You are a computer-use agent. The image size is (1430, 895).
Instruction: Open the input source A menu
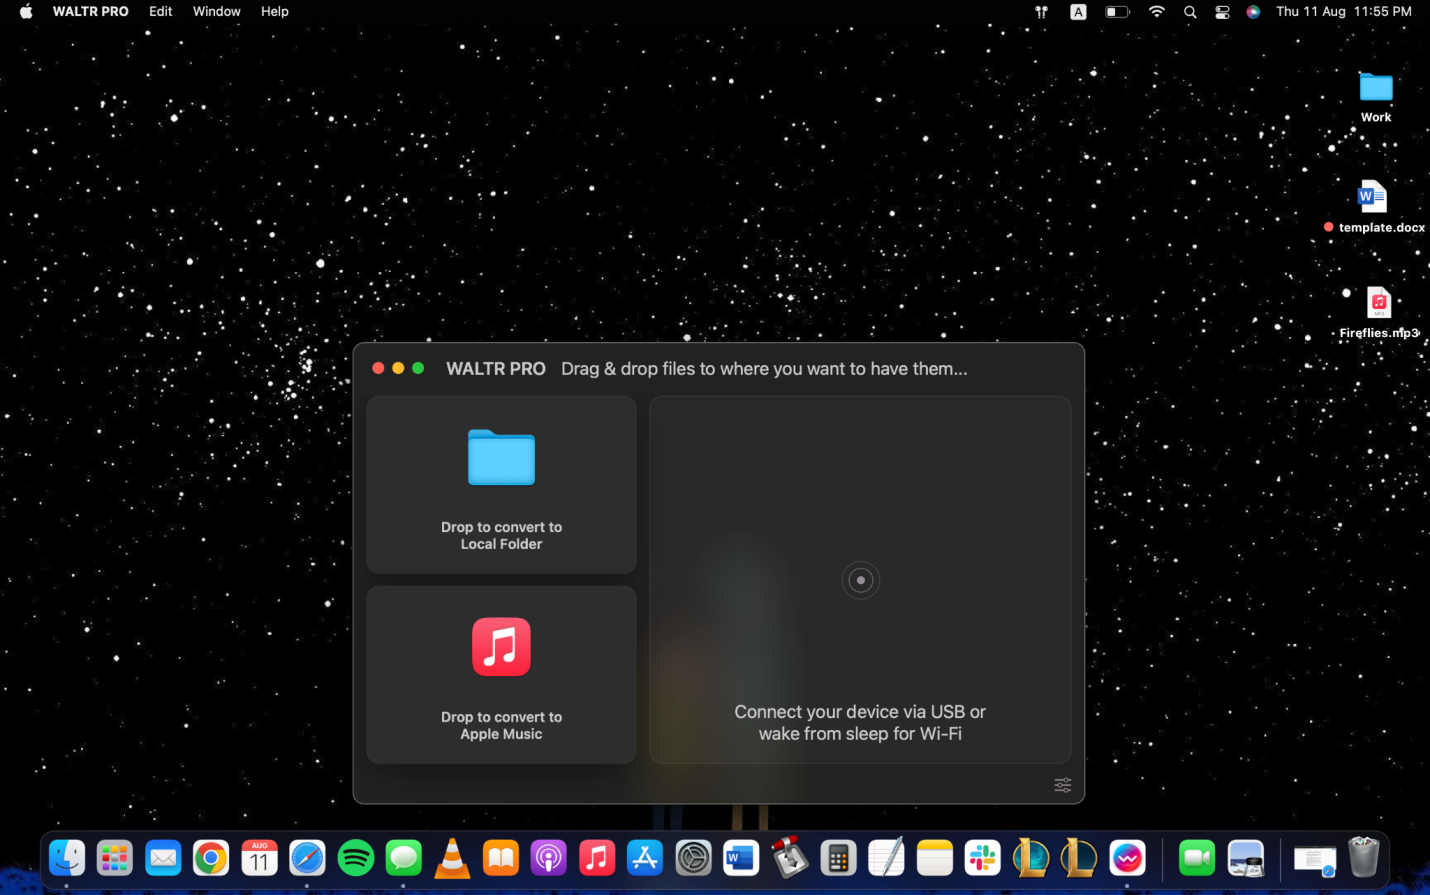pyautogui.click(x=1078, y=12)
